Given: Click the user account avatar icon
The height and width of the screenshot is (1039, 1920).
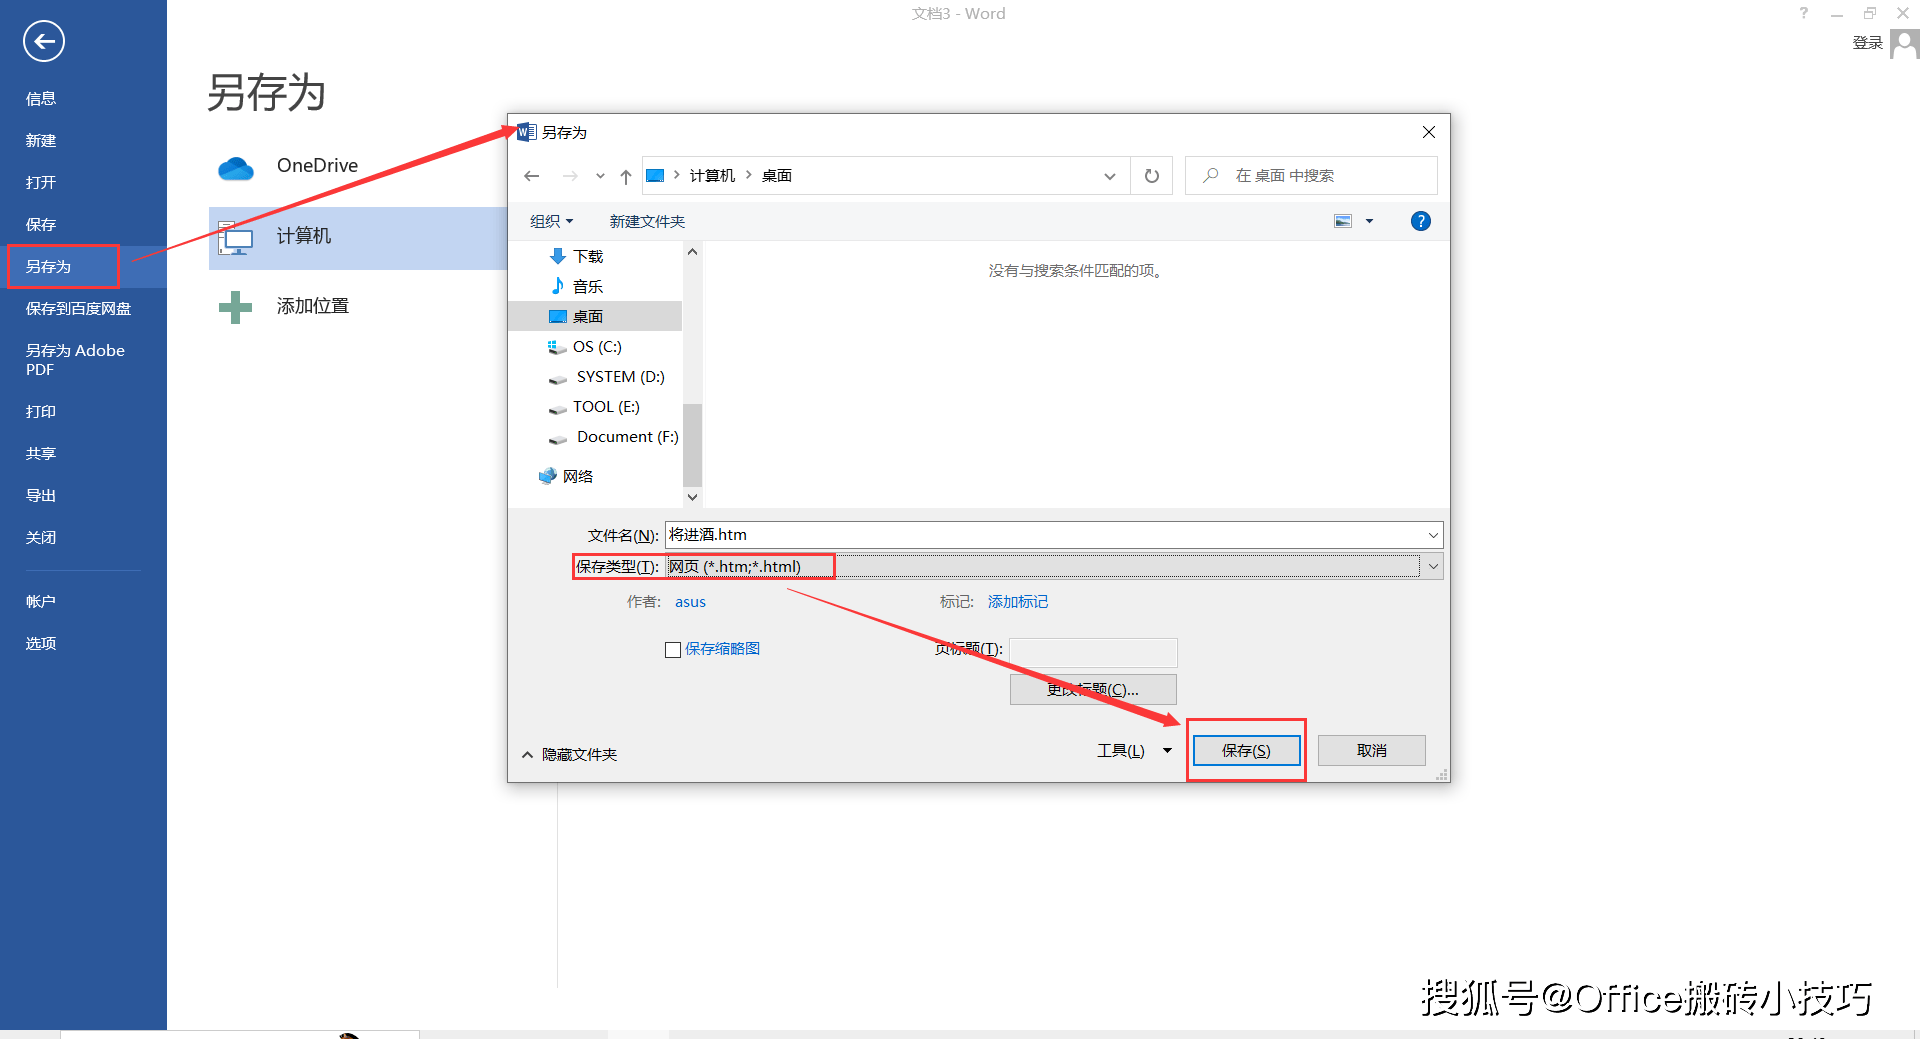Looking at the screenshot, I should (1905, 44).
